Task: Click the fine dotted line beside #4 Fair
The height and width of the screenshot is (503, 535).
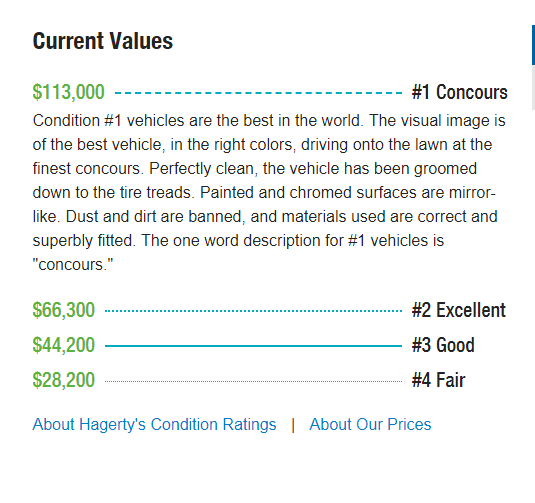Action: click(x=254, y=382)
